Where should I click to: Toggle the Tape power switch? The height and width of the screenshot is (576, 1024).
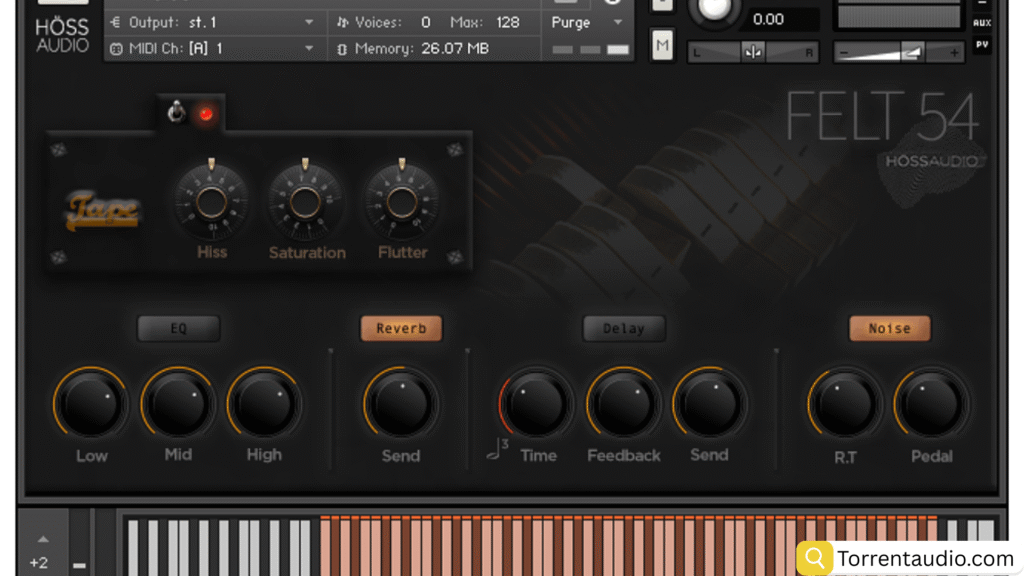click(177, 113)
